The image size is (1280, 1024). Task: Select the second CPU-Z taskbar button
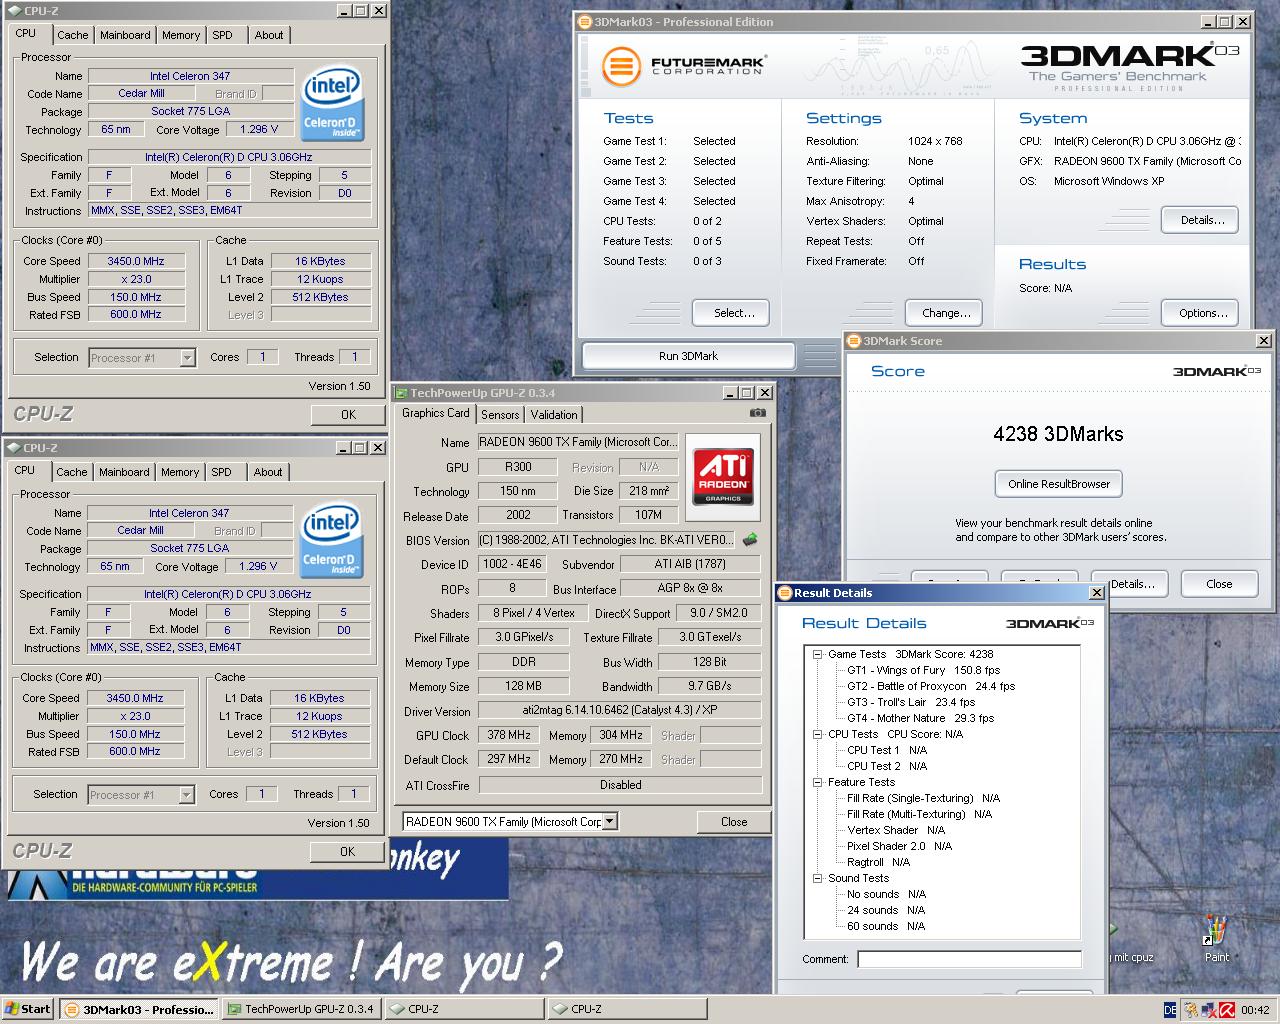tap(628, 1009)
